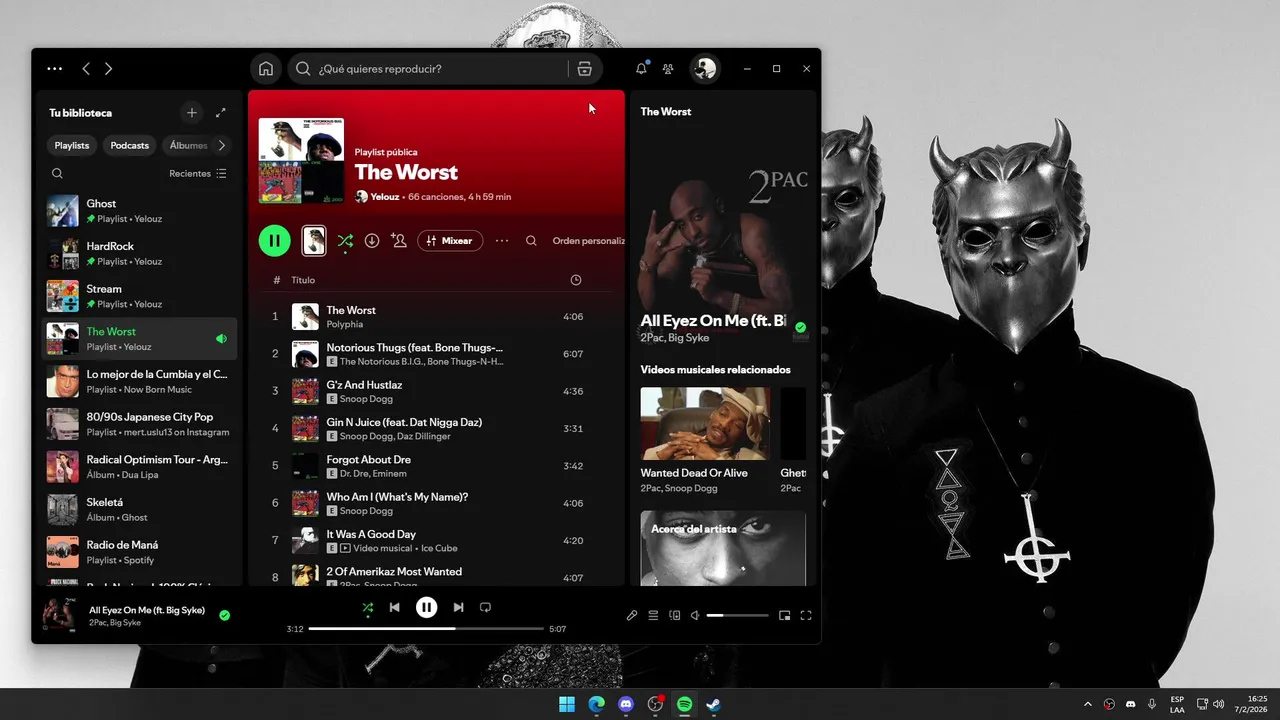This screenshot has height=720, width=1280.
Task: Open the Acerca del artista card
Action: (x=723, y=548)
